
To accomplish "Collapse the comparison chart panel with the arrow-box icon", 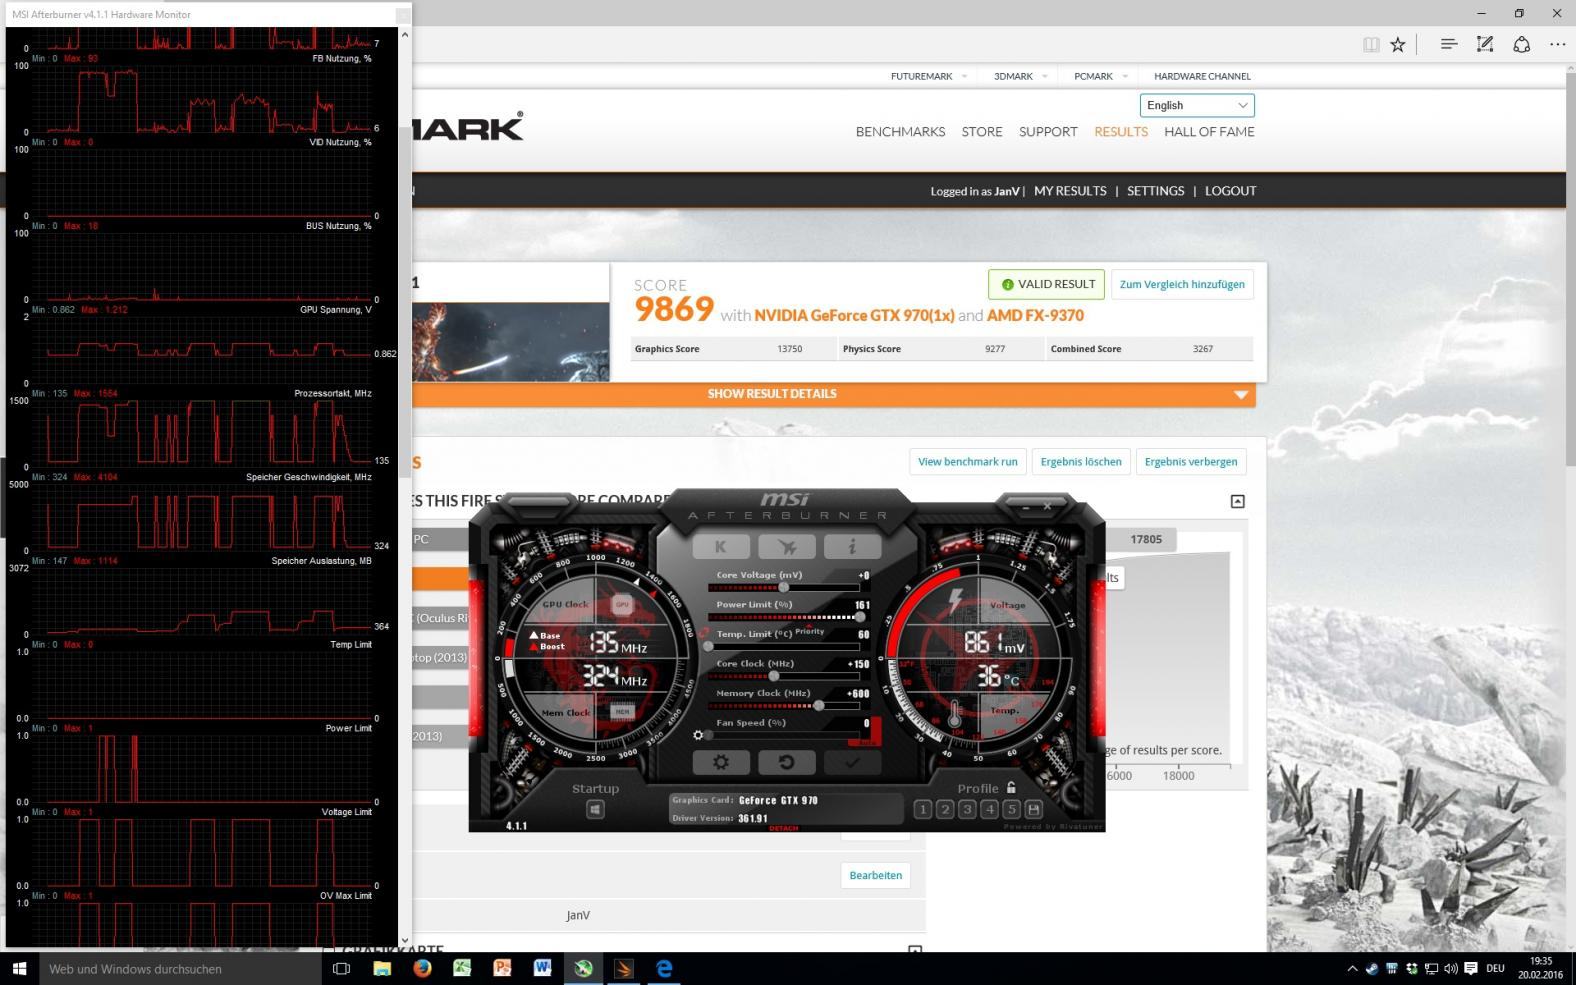I will pos(1237,501).
